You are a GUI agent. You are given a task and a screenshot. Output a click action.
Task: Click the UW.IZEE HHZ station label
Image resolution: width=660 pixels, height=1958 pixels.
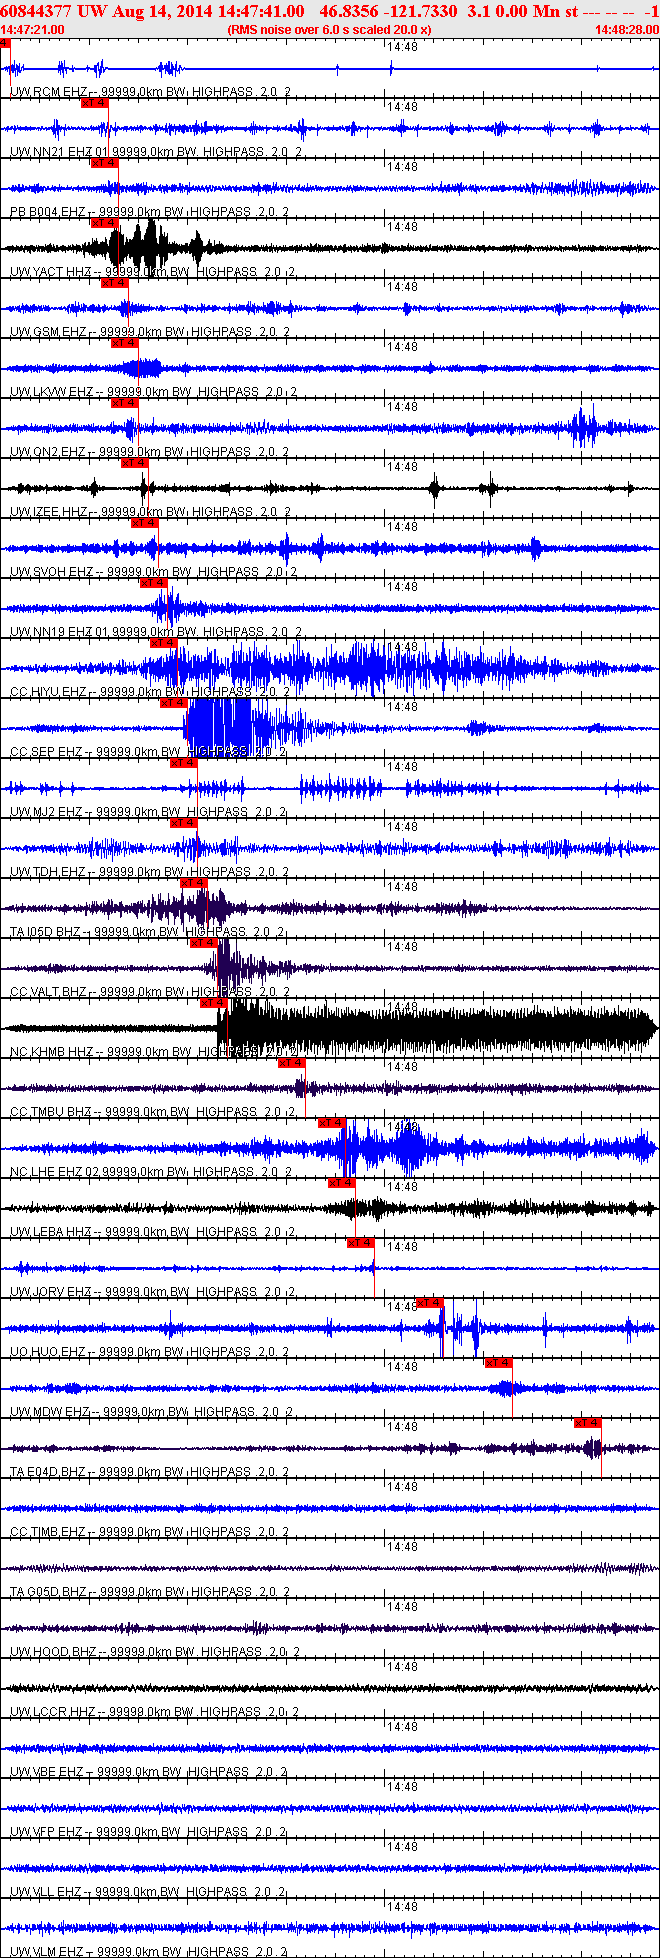coord(48,512)
